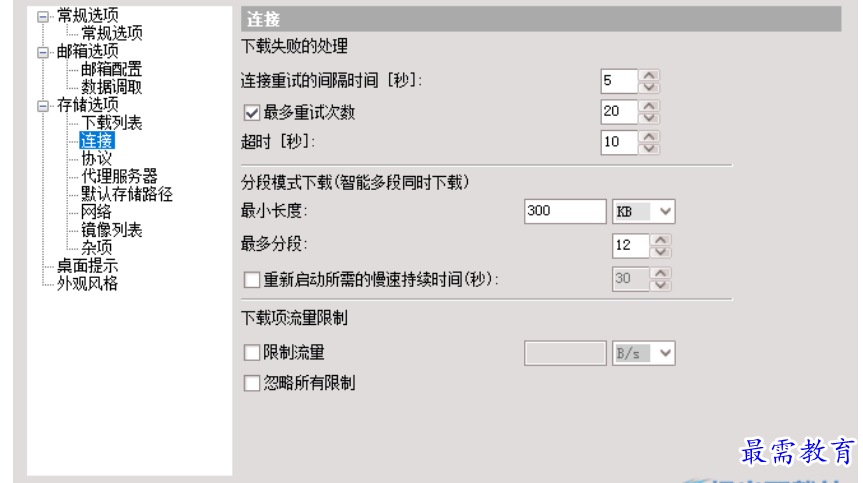The image size is (863, 483).
Task: Click the 最小长度 input field showing 300
Action: coord(565,211)
